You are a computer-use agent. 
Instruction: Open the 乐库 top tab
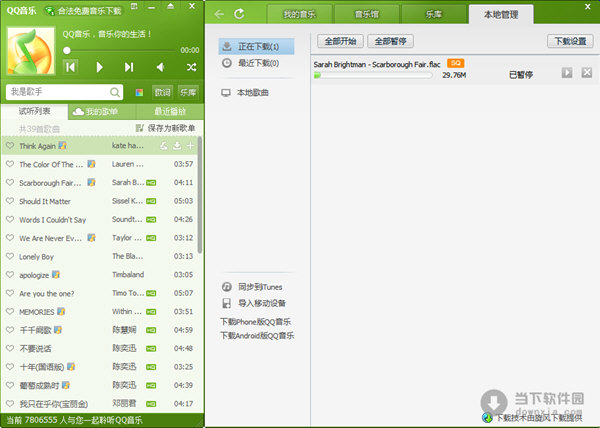pos(434,15)
